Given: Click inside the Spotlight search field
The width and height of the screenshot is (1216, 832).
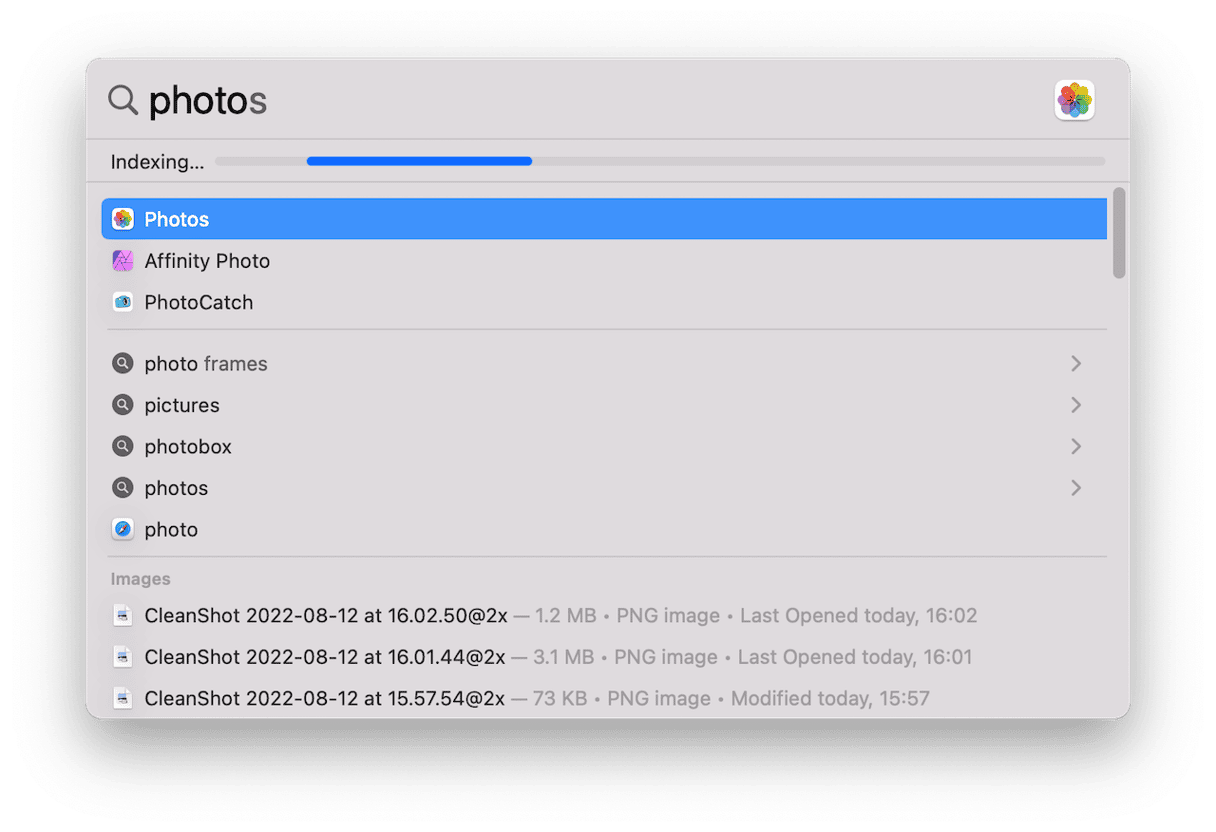Looking at the screenshot, I should click(595, 100).
